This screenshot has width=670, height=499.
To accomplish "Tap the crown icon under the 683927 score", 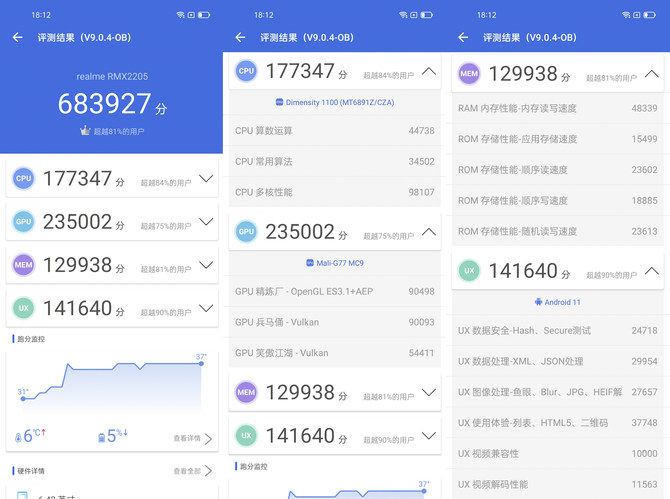I will point(85,131).
